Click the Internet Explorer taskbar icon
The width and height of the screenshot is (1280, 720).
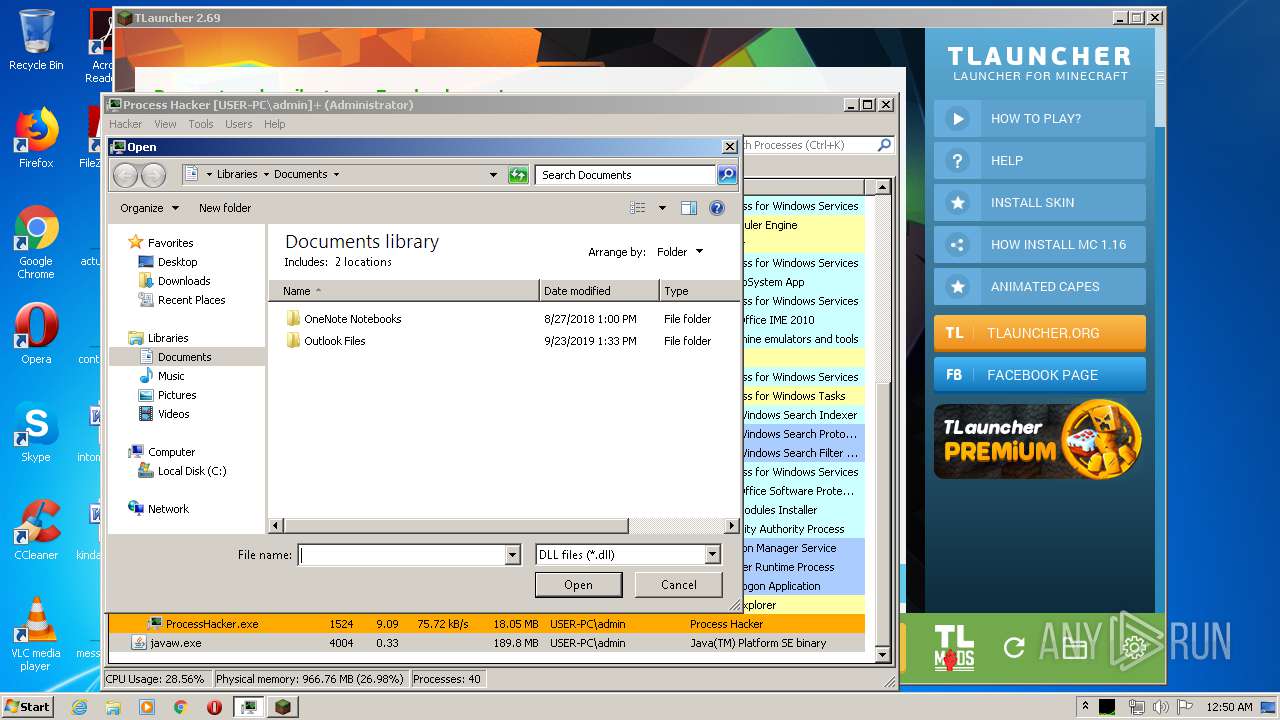79,707
